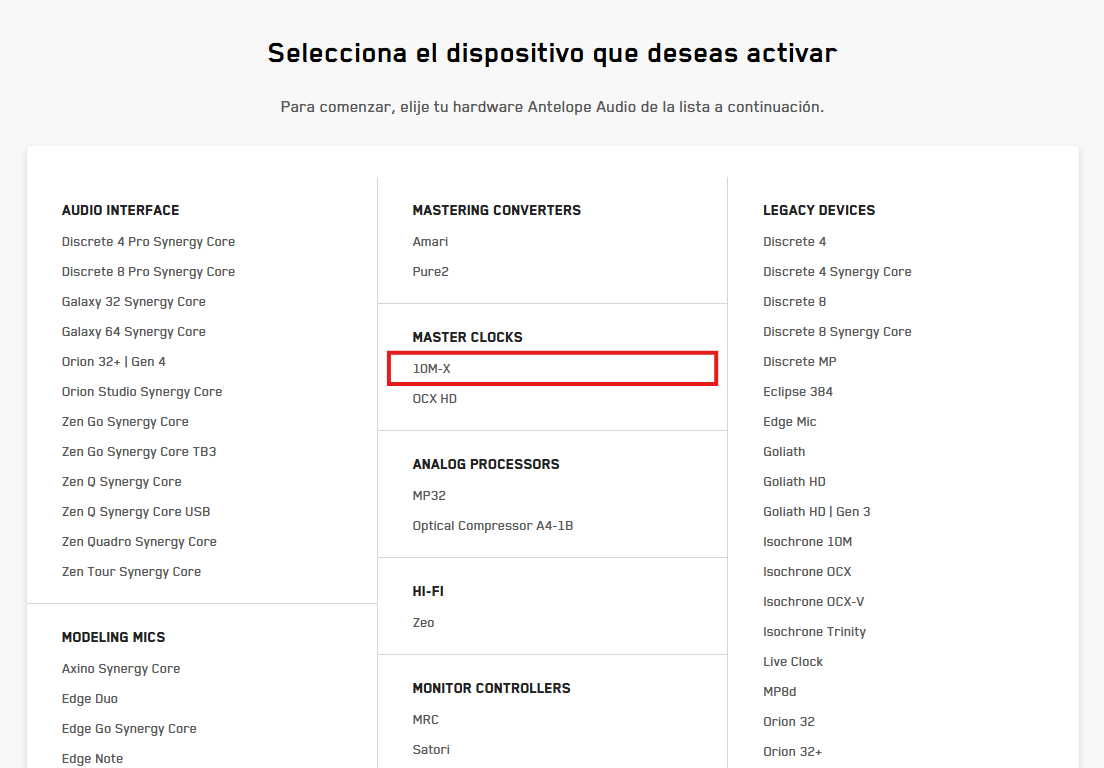Pick Isochrone OCX-V device
1104x768 pixels.
(x=813, y=602)
